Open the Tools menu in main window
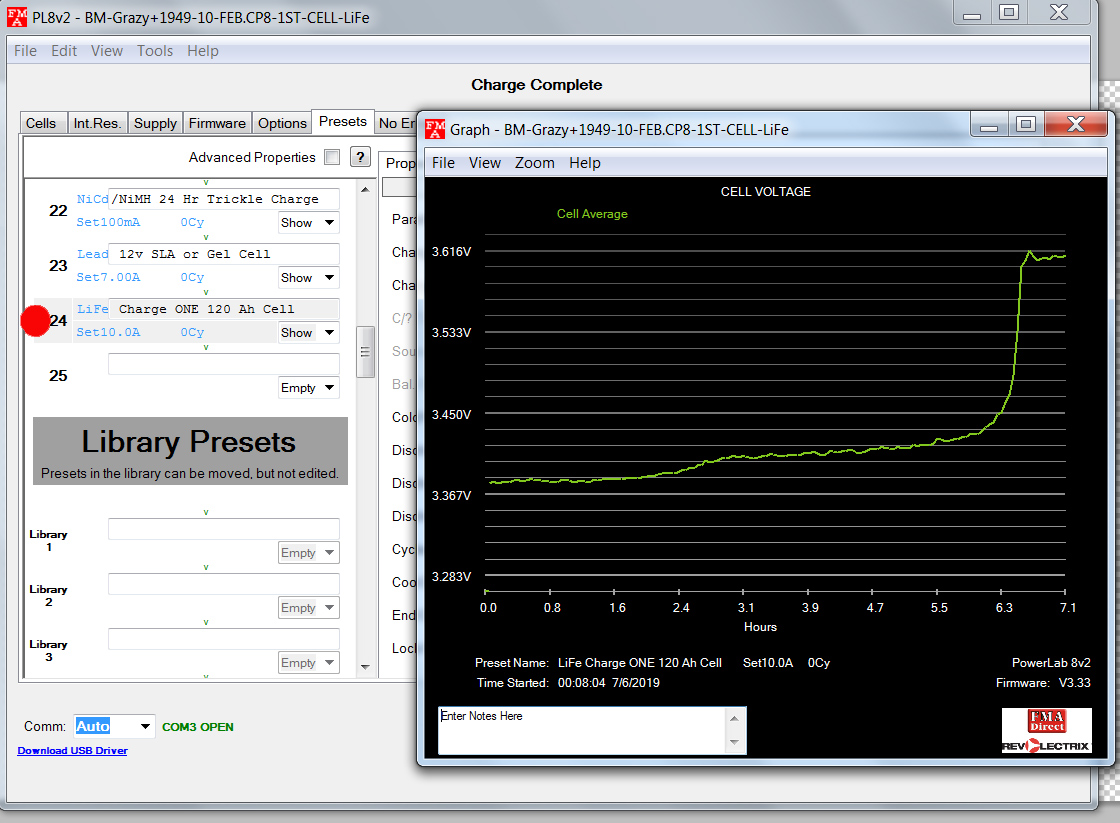 pyautogui.click(x=155, y=51)
